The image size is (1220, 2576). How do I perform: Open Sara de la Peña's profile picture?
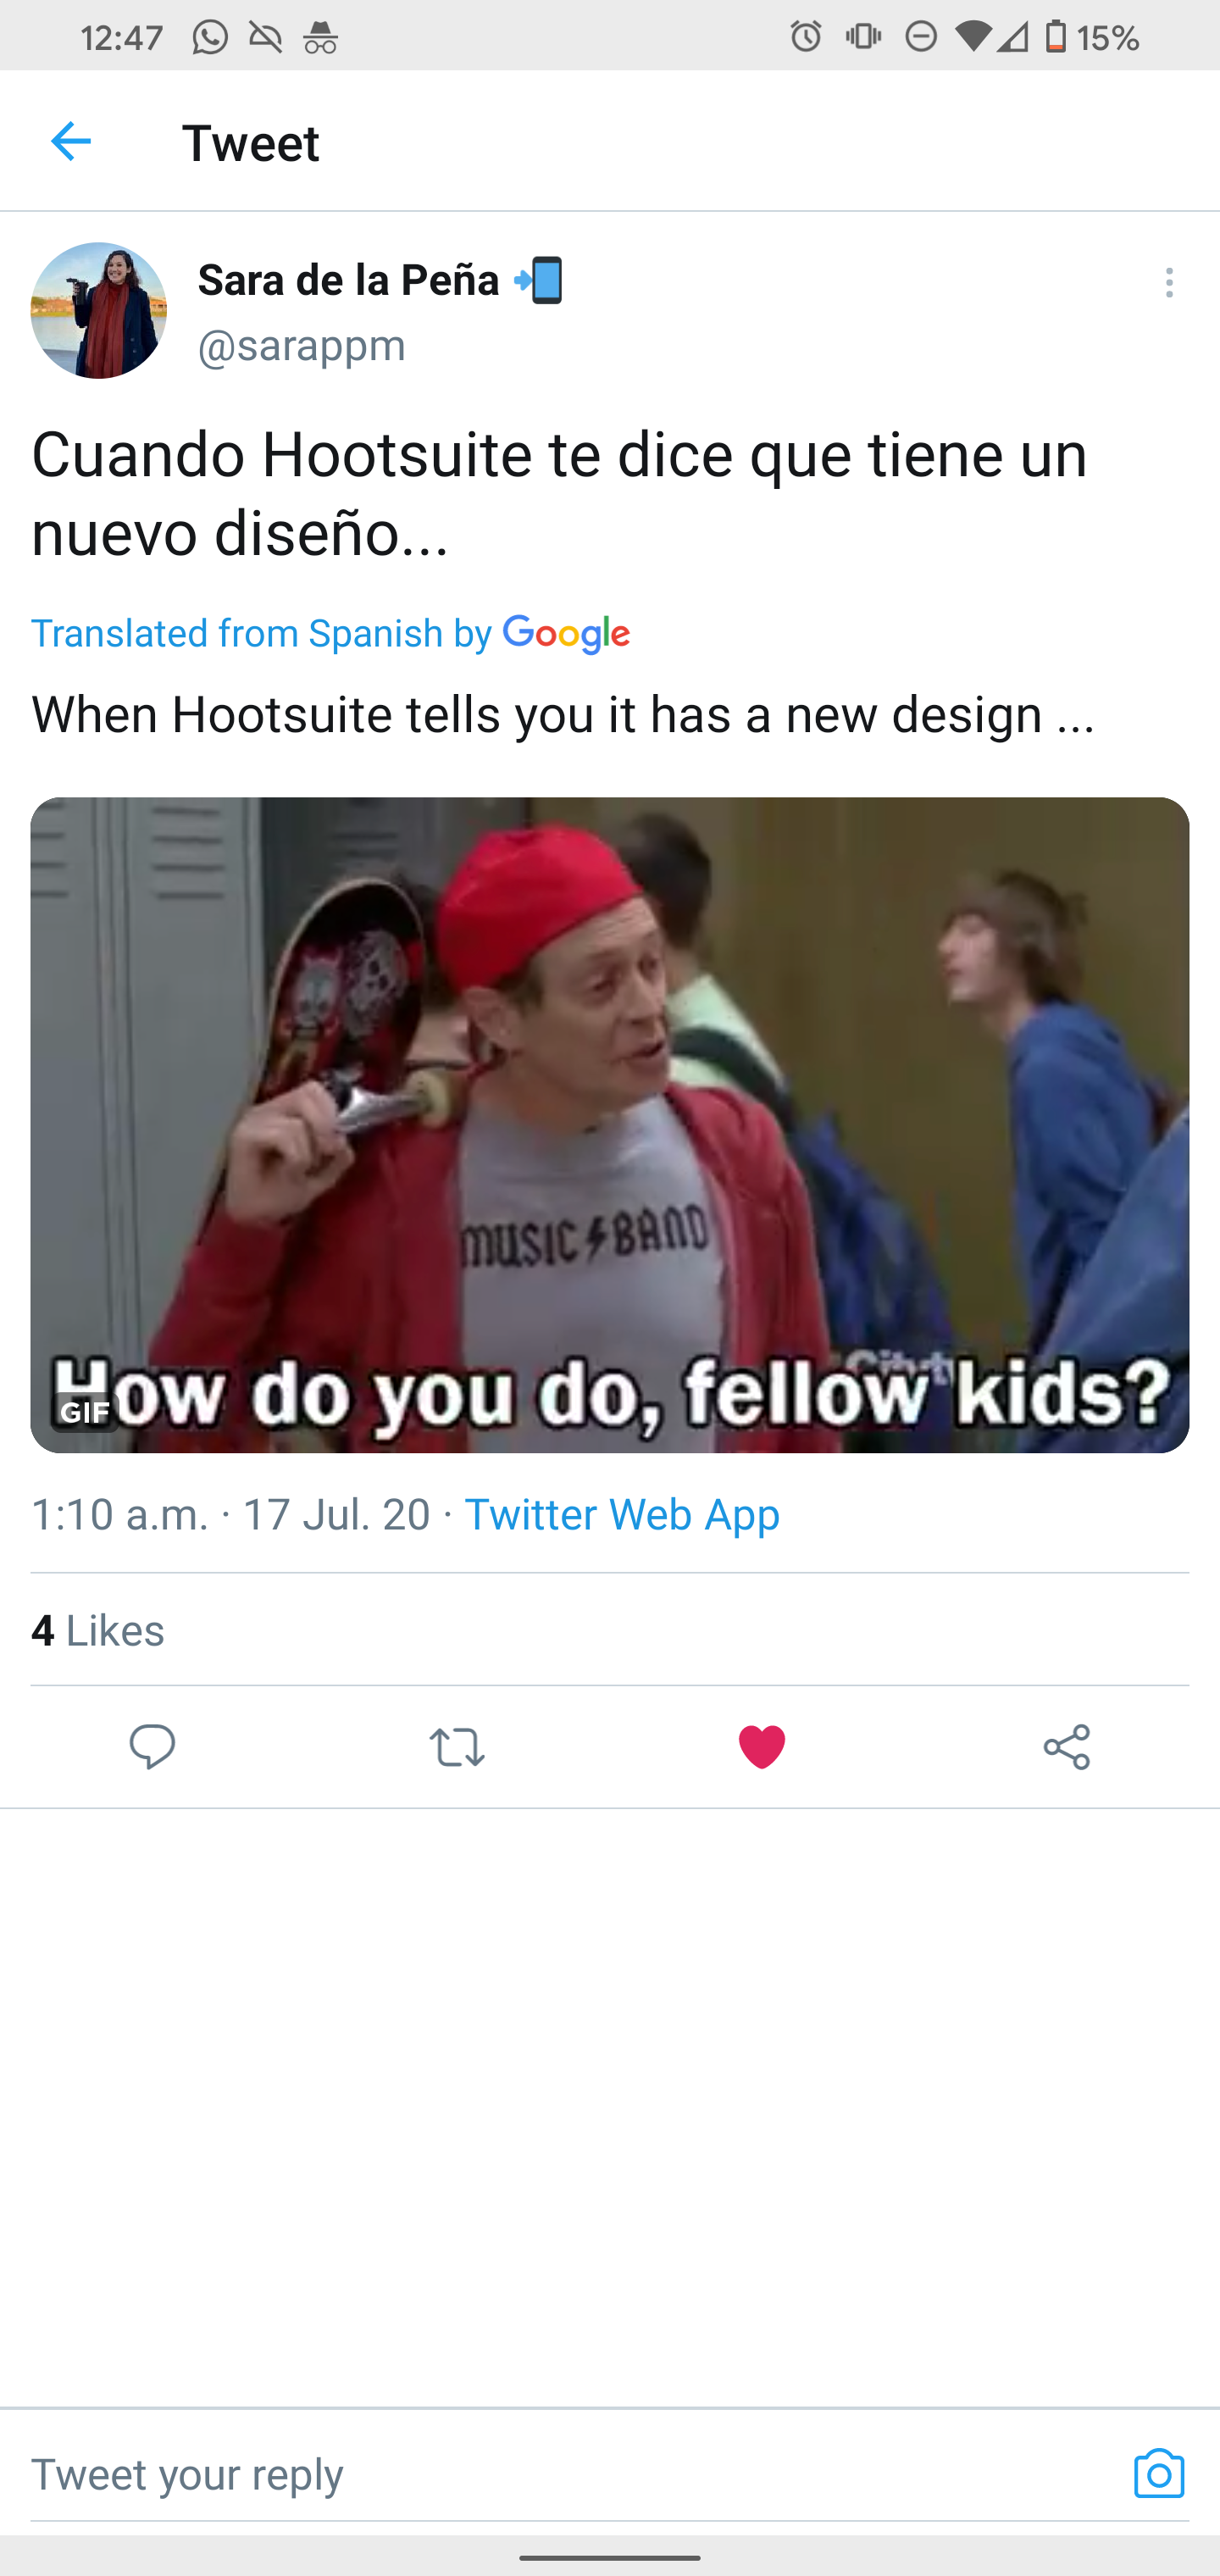(98, 310)
